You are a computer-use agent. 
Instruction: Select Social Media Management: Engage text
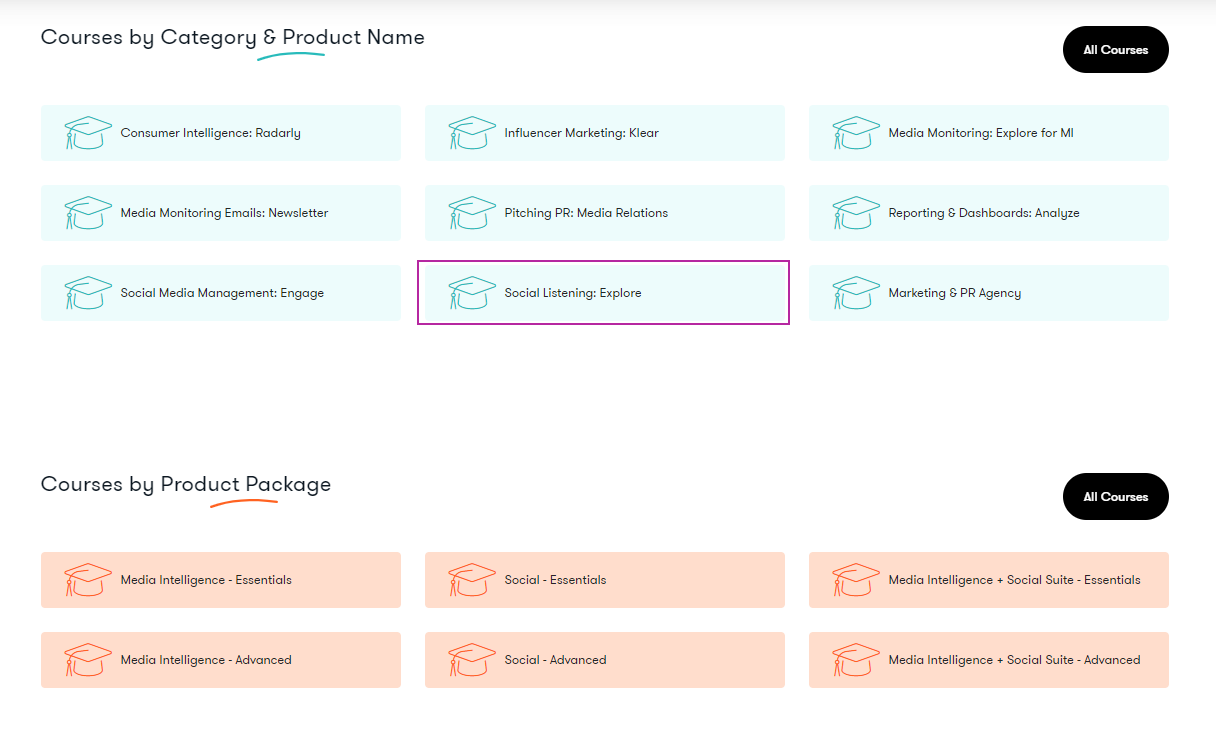tap(222, 293)
